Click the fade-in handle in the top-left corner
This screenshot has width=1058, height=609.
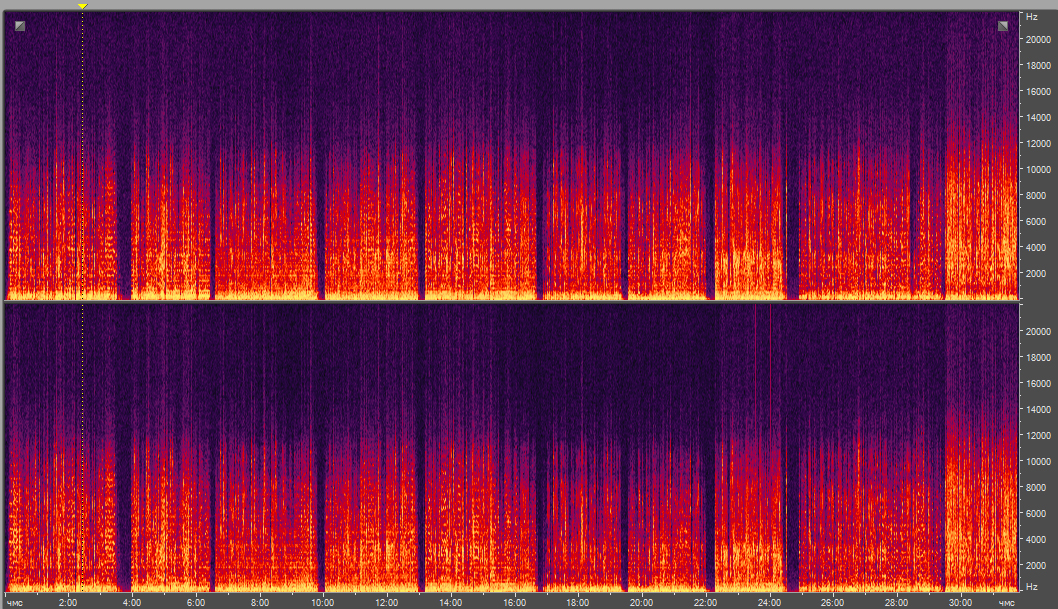(20, 26)
